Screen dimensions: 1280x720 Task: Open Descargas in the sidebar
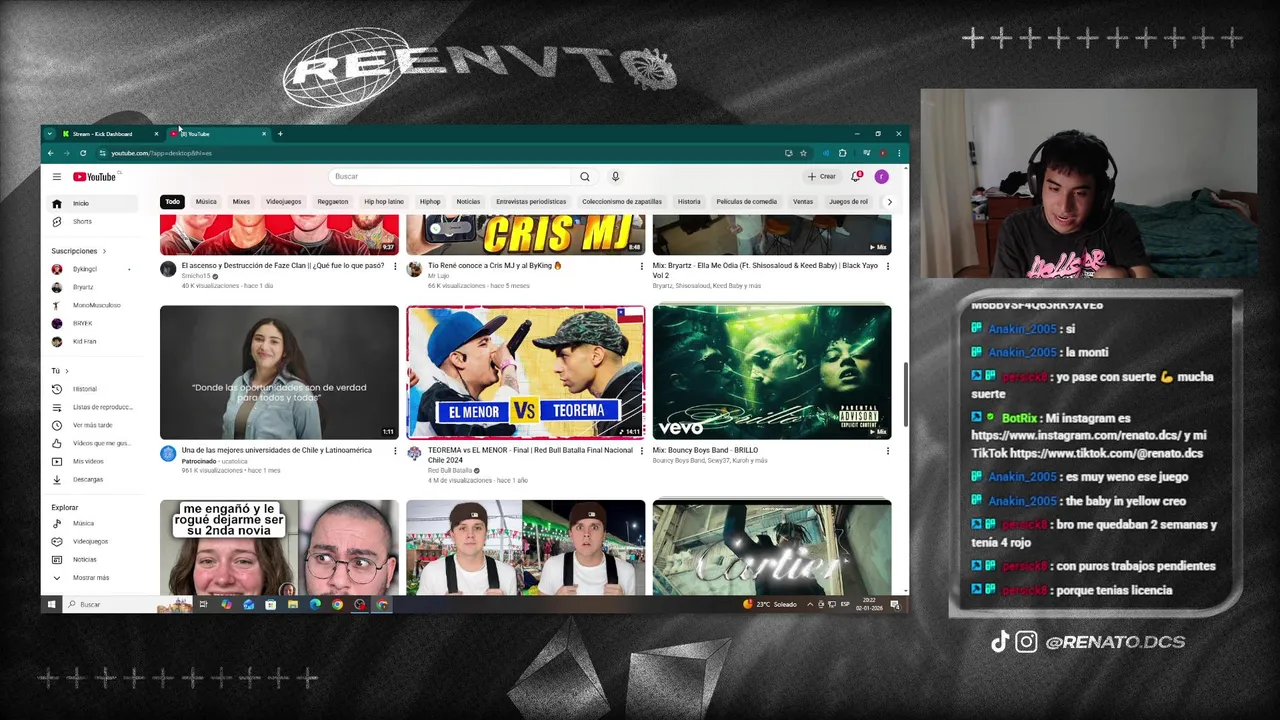[x=91, y=479]
